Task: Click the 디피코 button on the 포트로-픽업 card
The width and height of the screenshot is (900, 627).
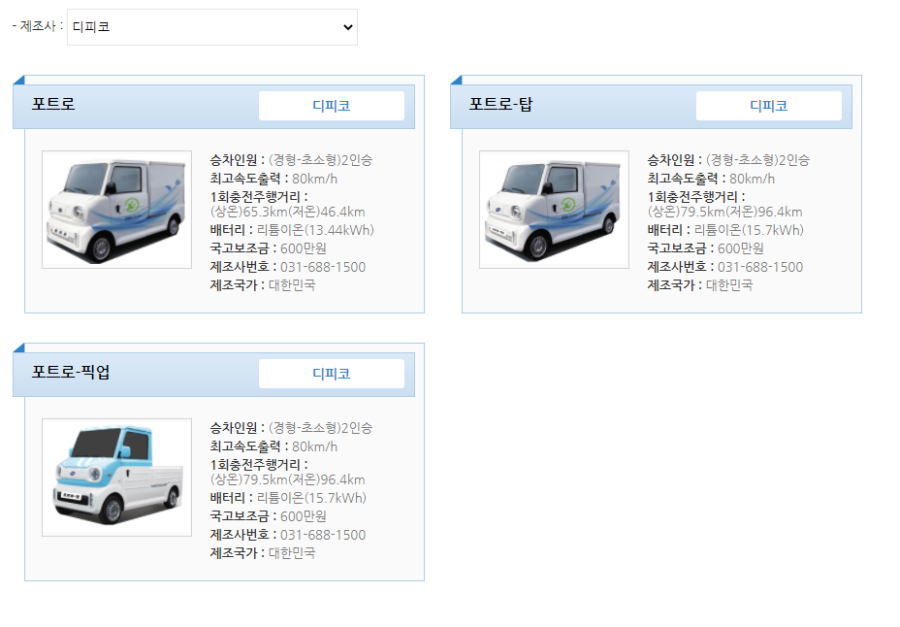Action: pyautogui.click(x=331, y=374)
